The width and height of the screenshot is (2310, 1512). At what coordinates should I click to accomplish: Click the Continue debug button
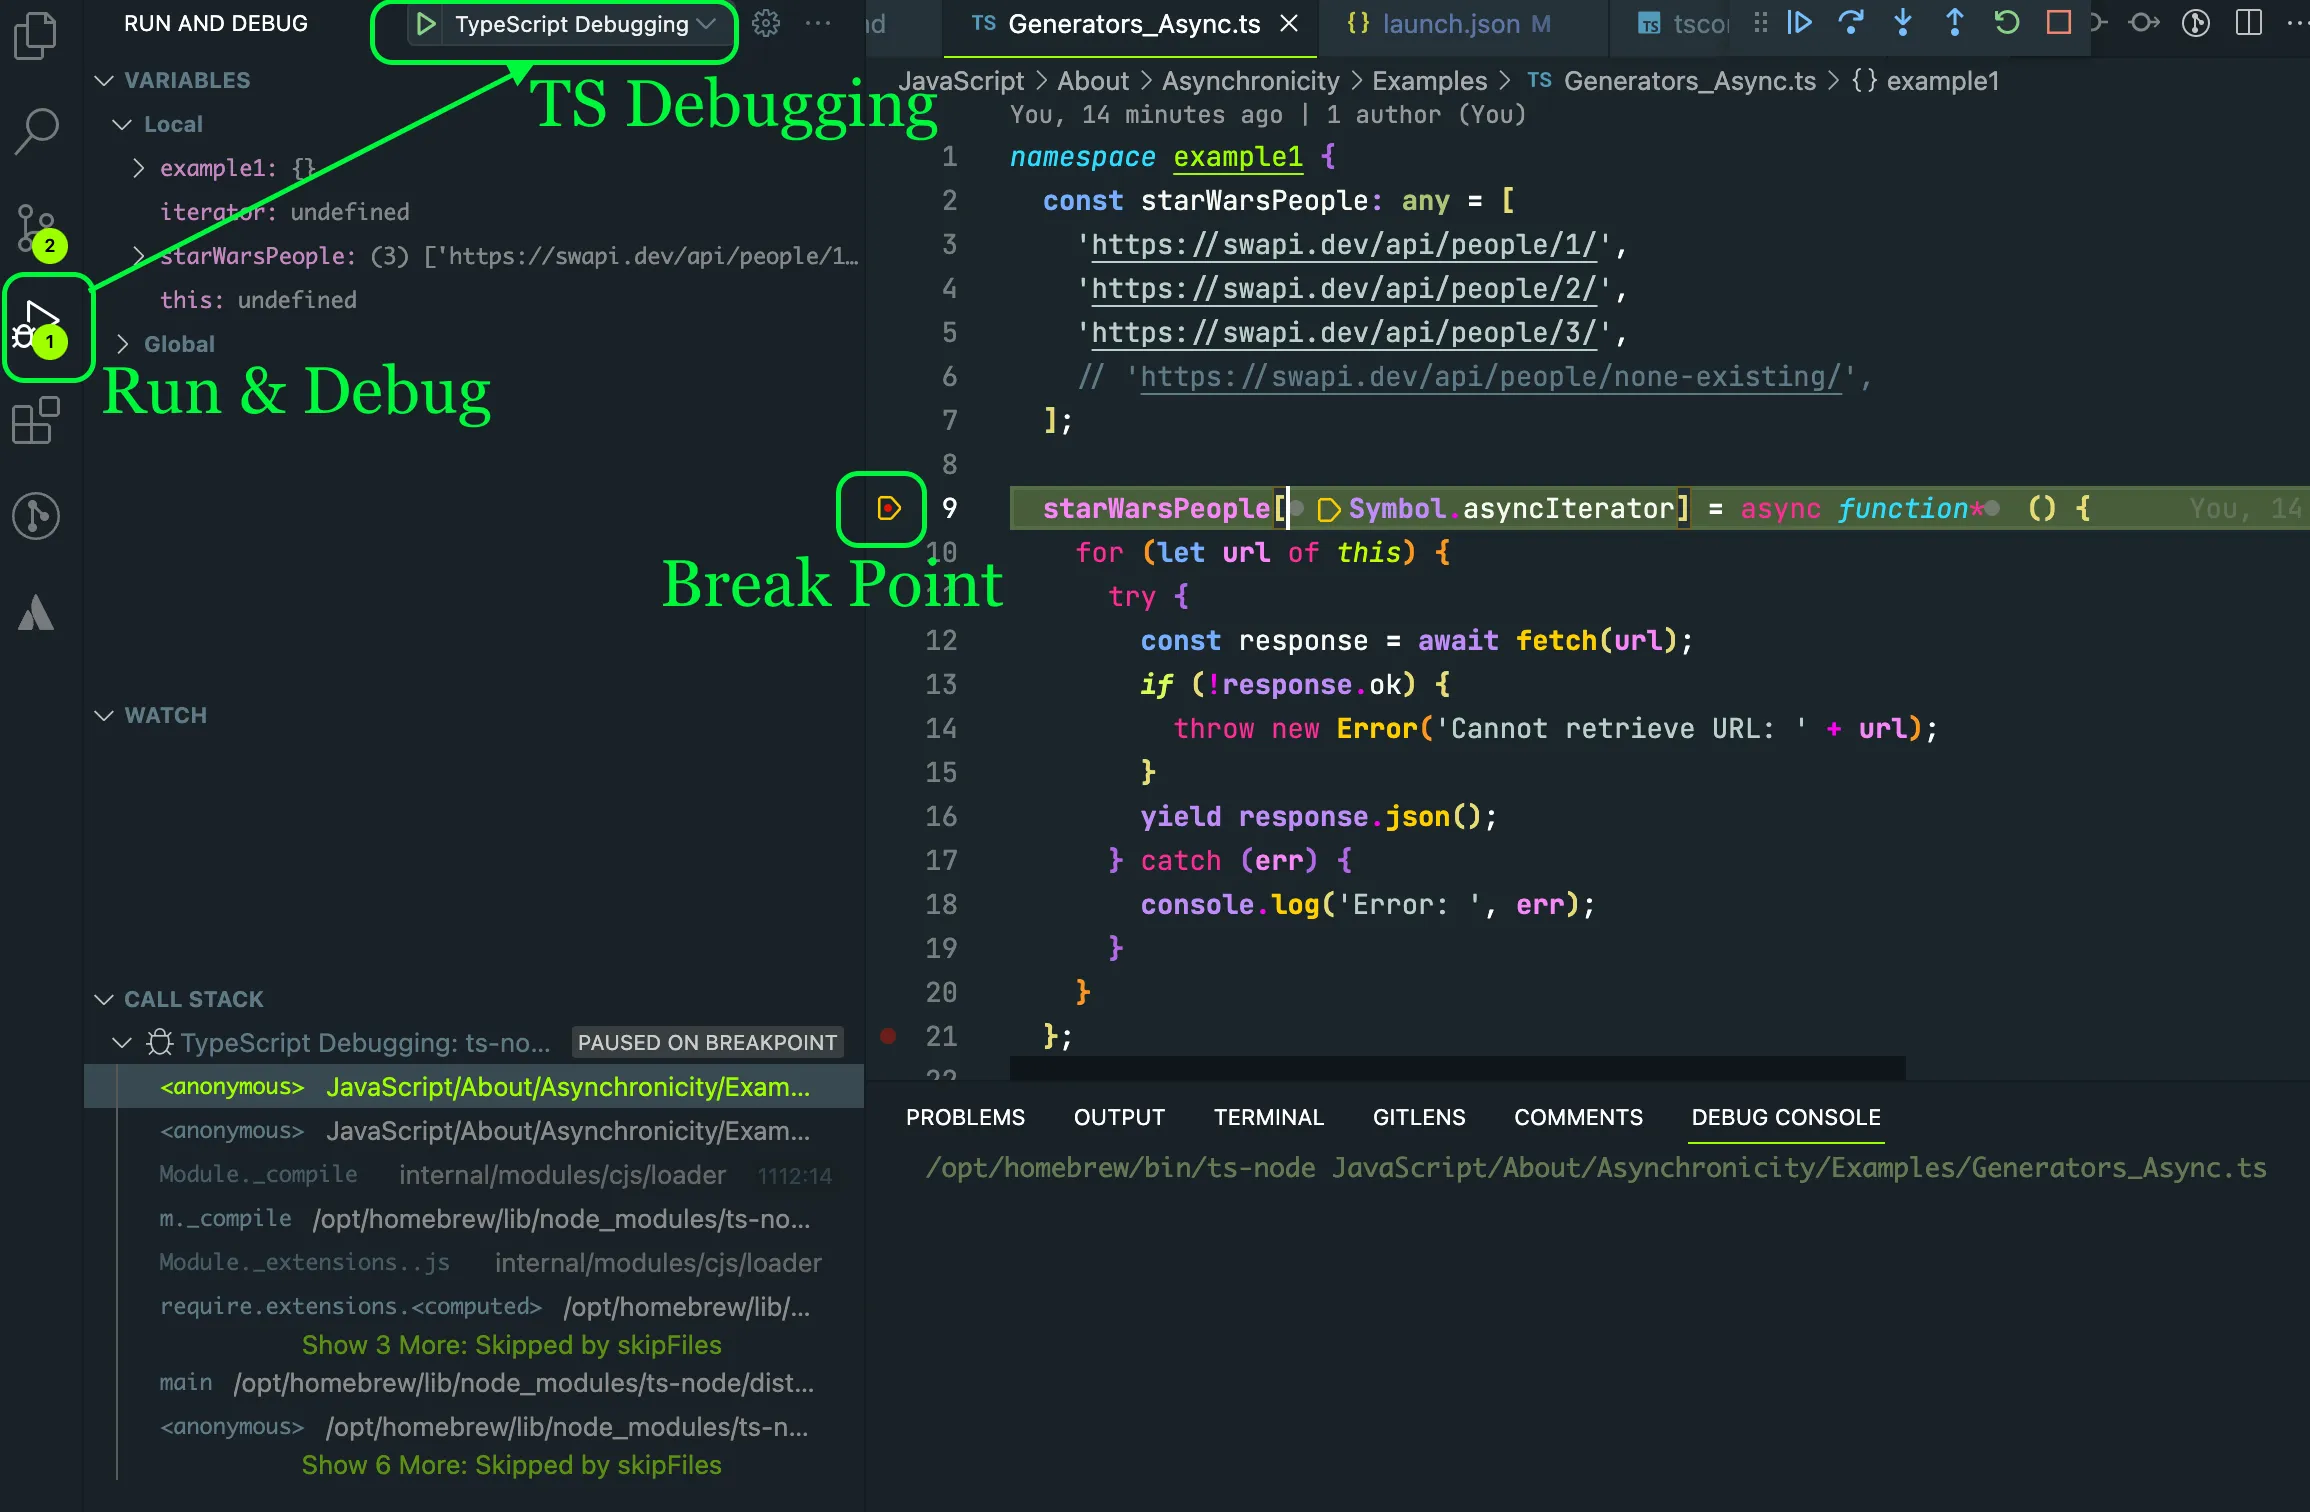click(x=1799, y=23)
